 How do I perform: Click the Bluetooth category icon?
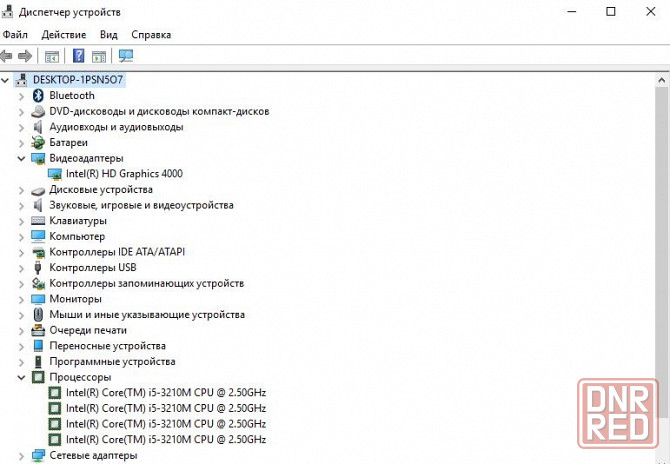pos(38,96)
